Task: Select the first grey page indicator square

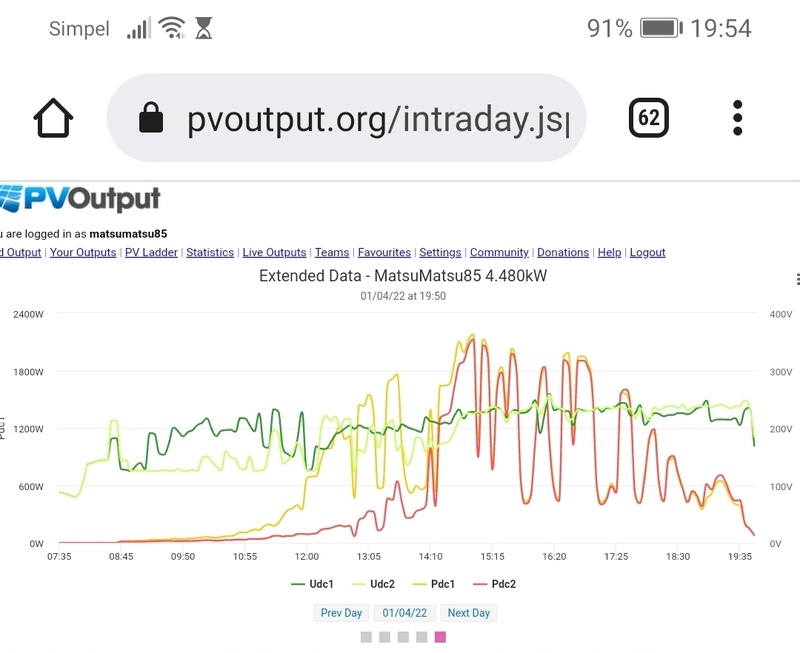Action: click(366, 637)
